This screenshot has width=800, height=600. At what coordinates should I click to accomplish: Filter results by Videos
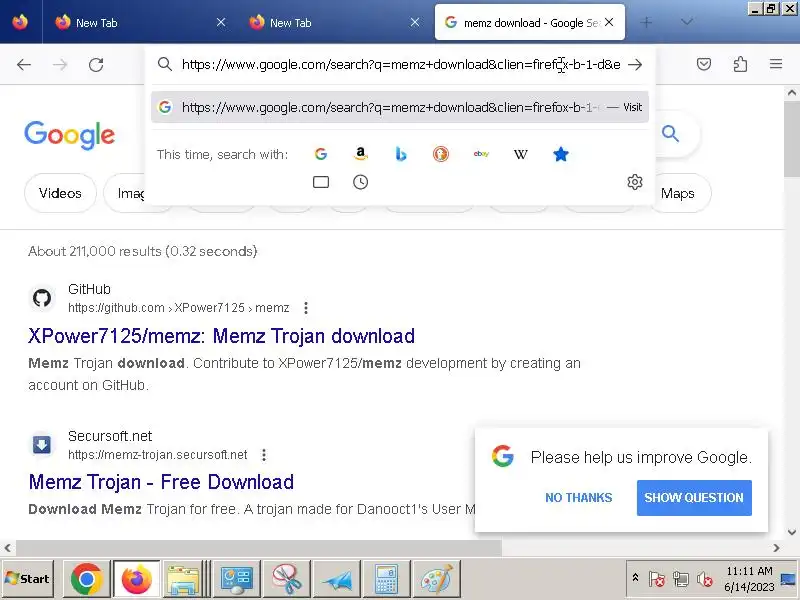[x=60, y=193]
